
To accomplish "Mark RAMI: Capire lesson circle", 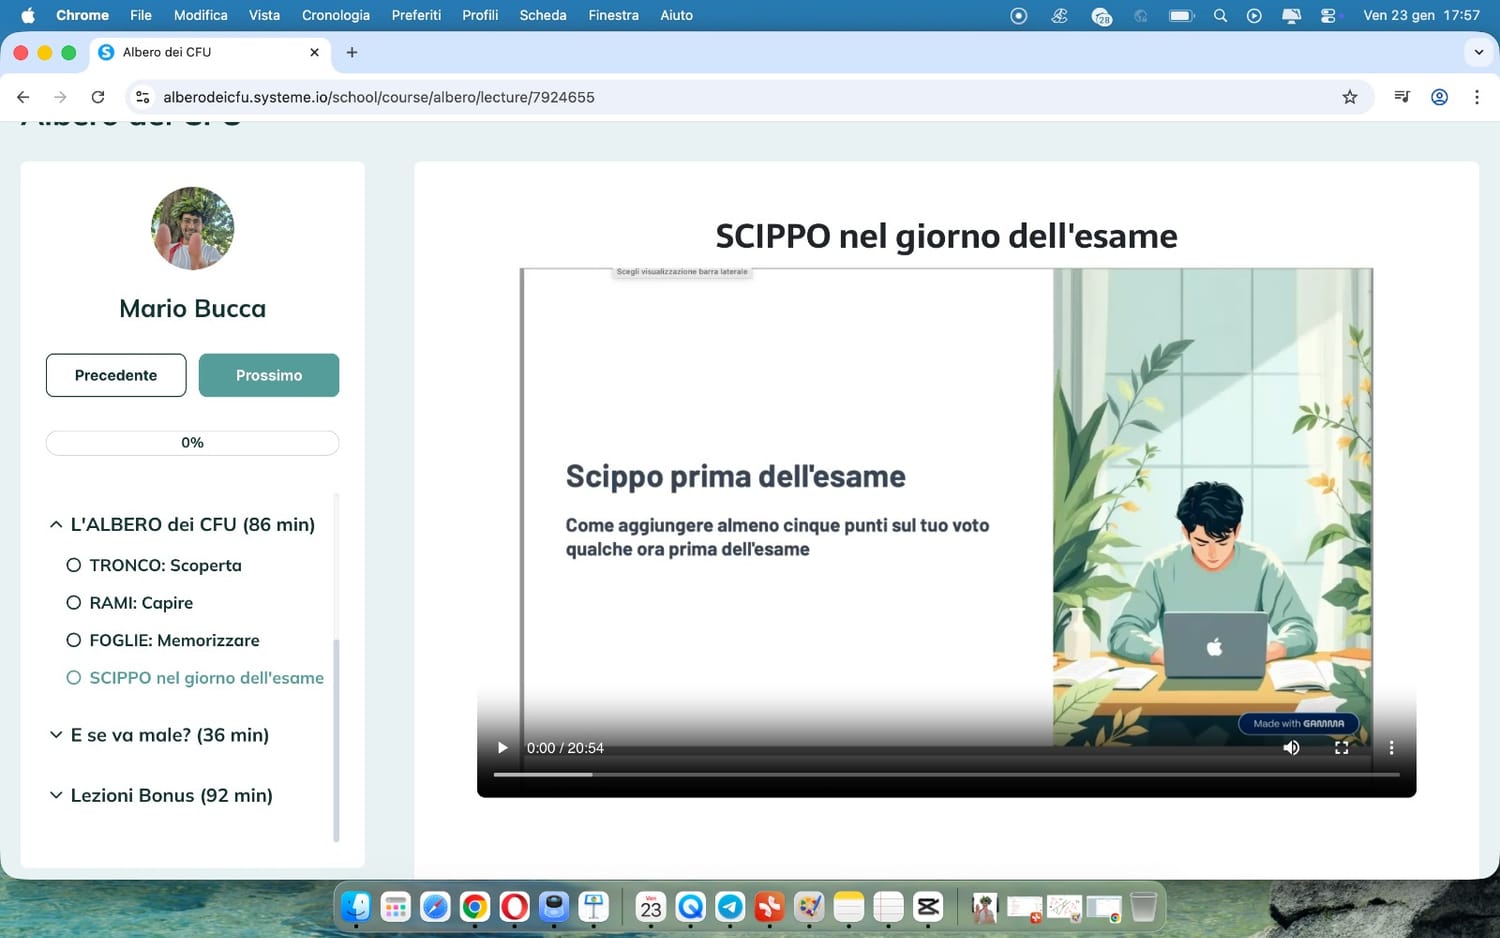I will pos(74,603).
